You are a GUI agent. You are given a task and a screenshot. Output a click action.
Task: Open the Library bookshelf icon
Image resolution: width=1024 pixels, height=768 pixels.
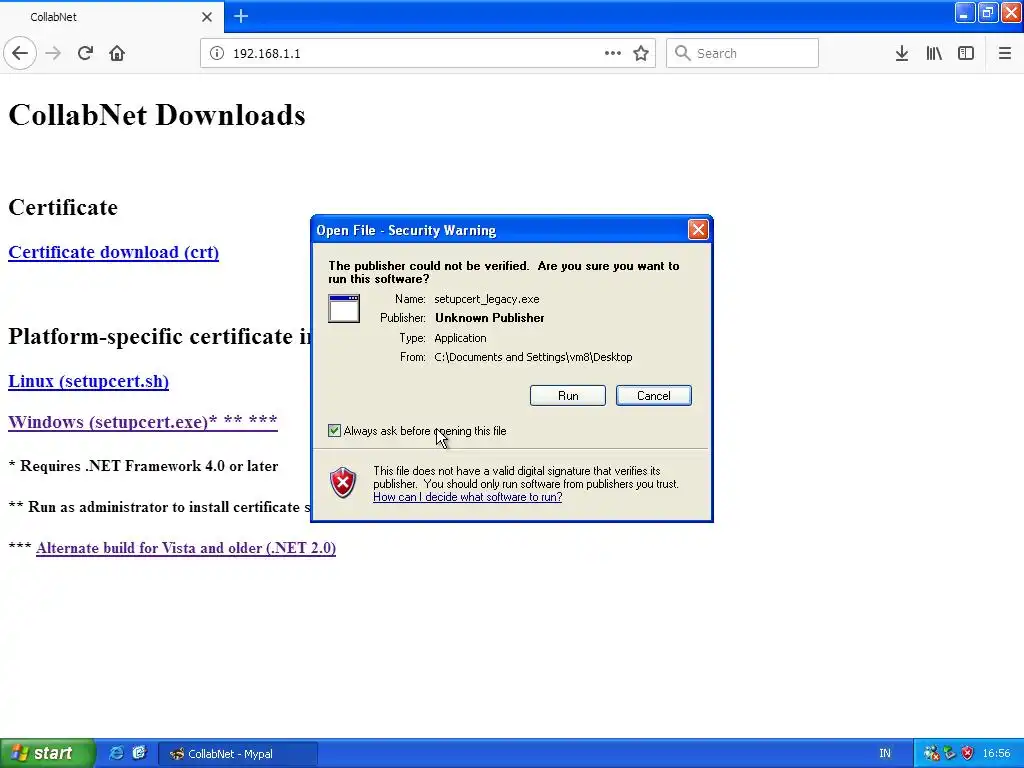[x=934, y=53]
